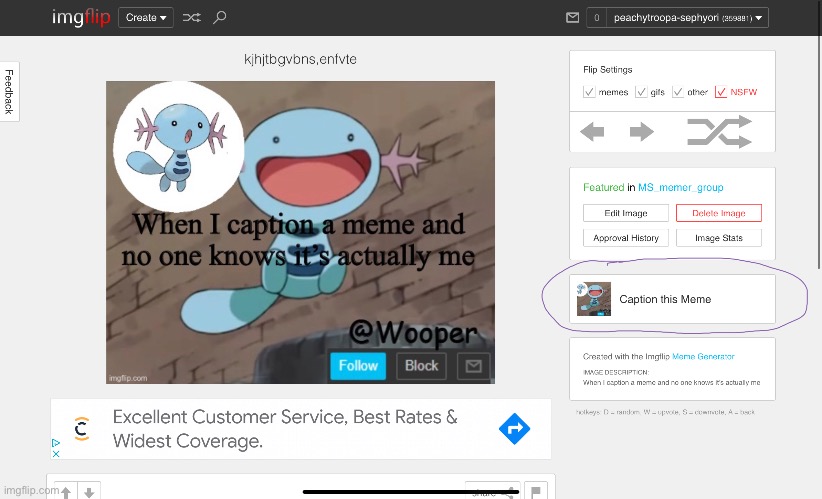
Task: Click the IMAGE DESCRIPTION label
Action: point(616,372)
